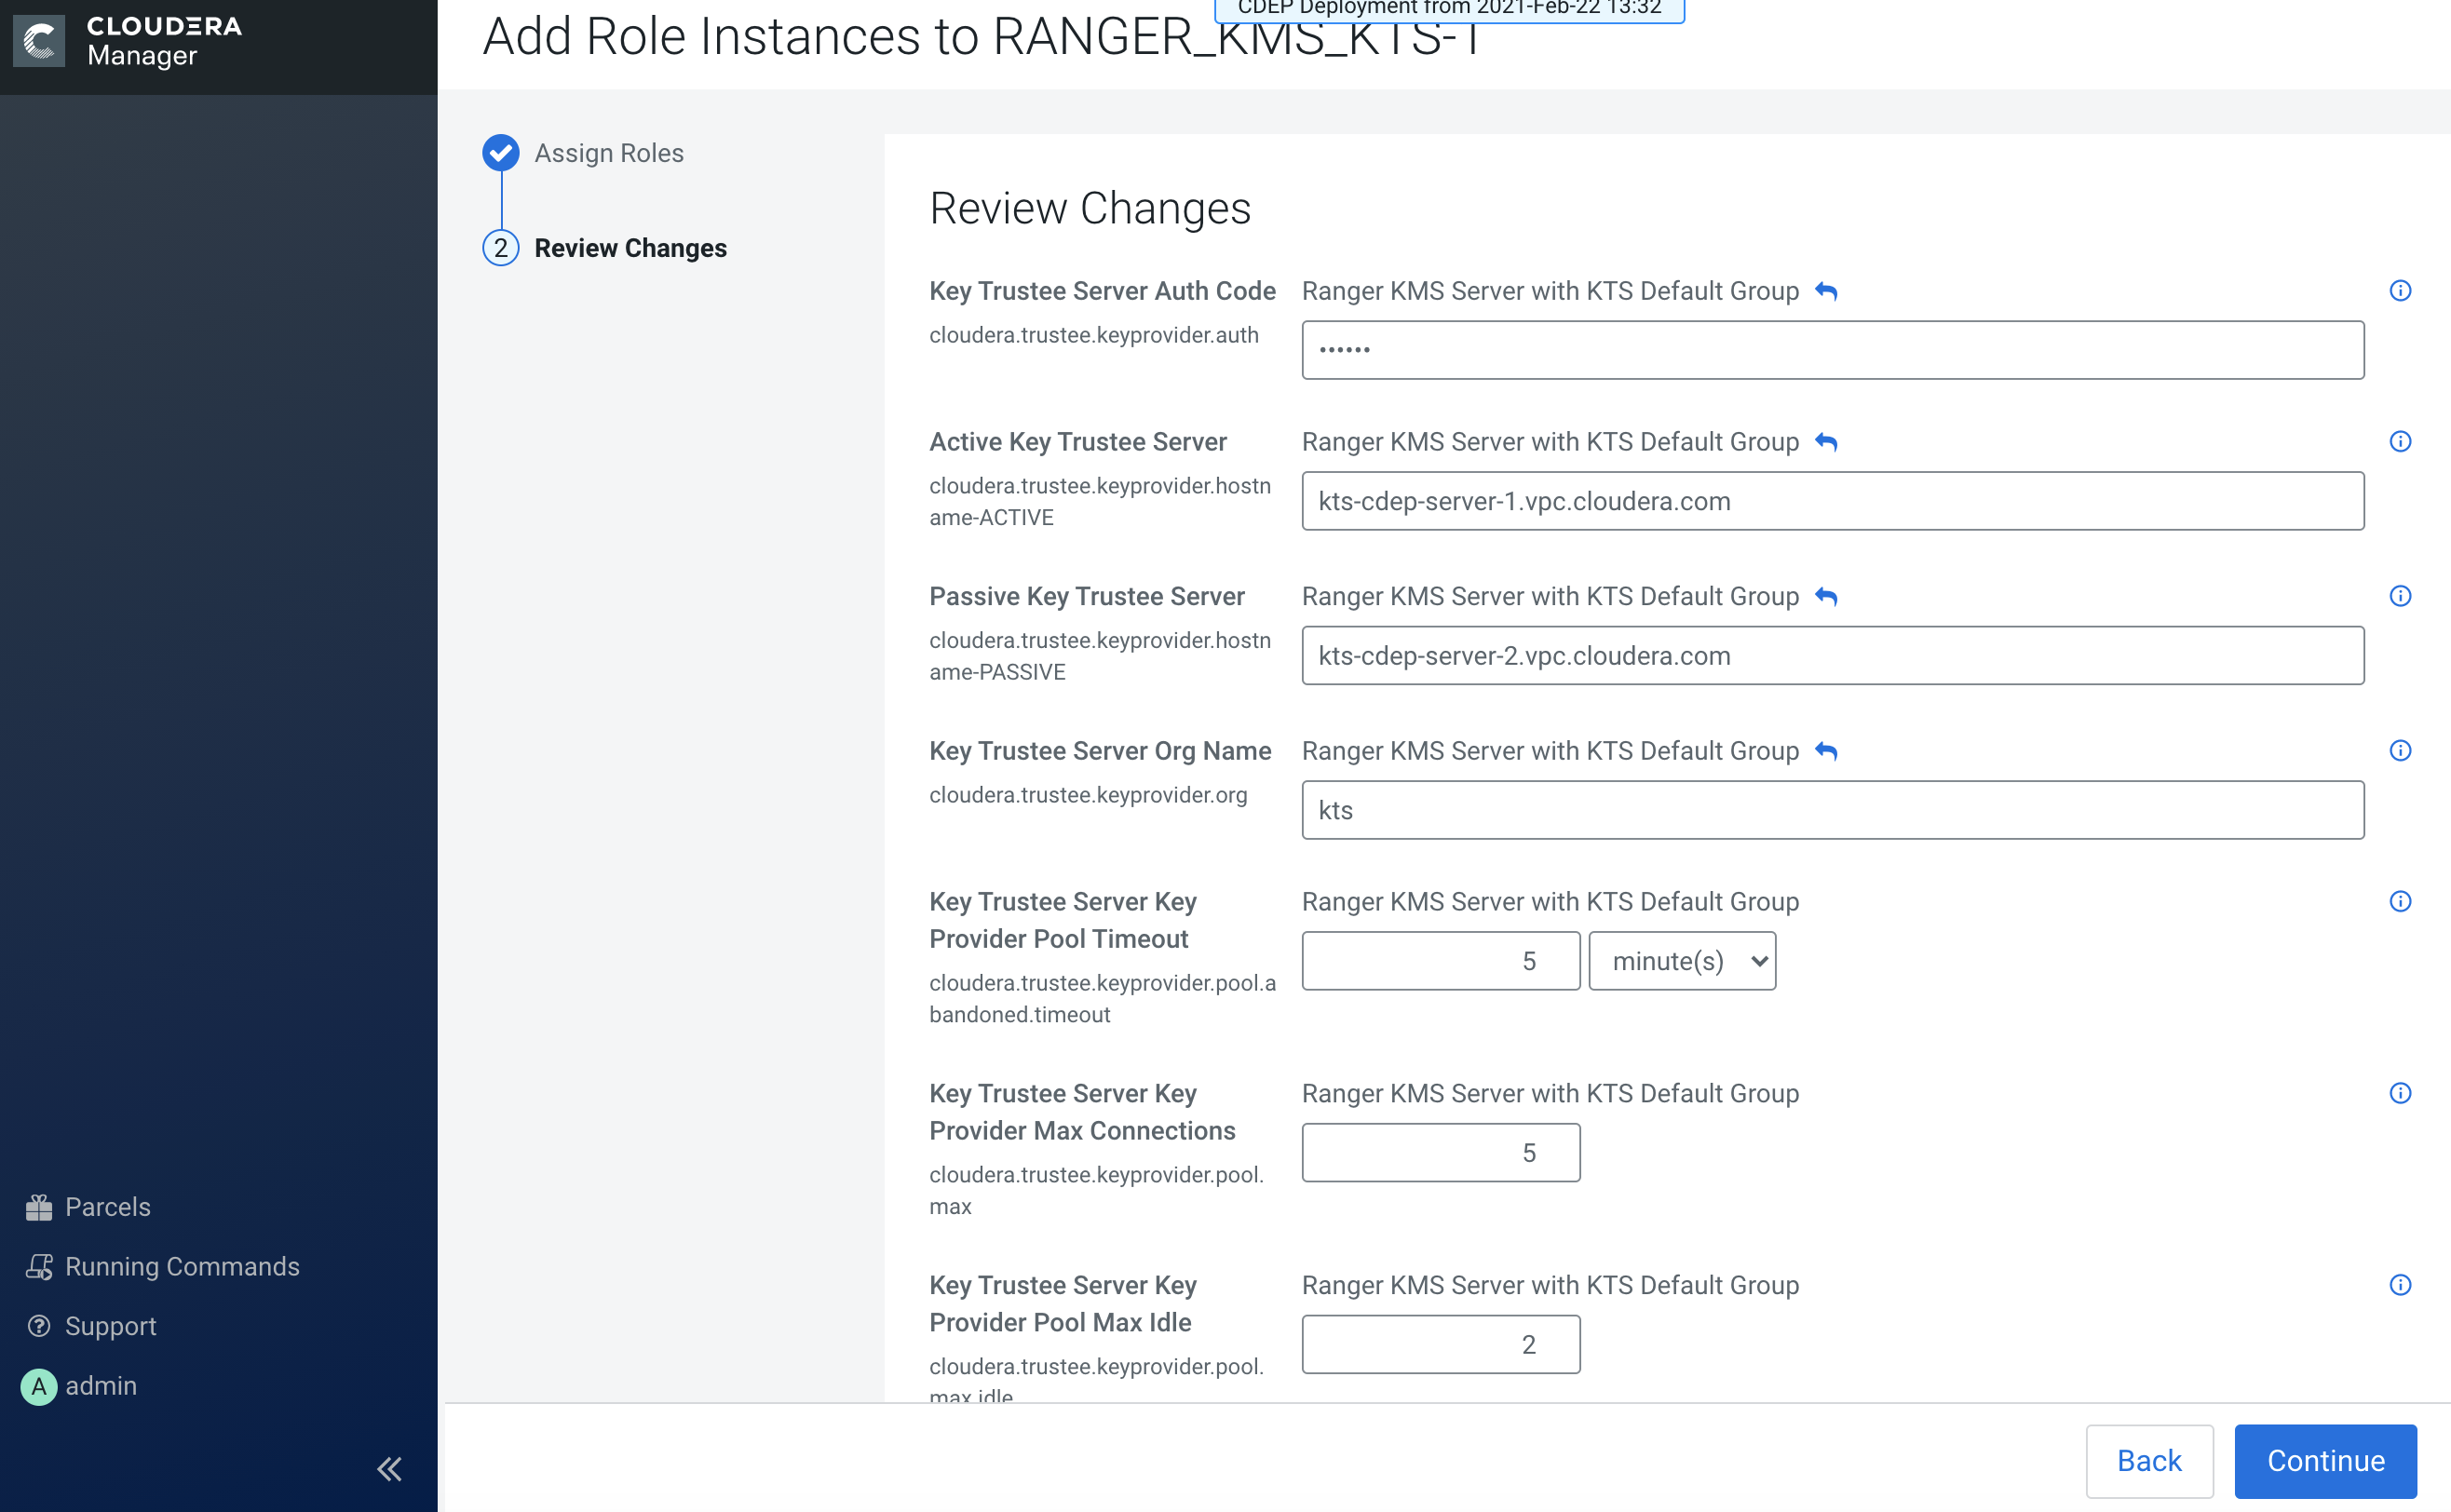
Task: Click the Cloudera Manager logo icon
Action: click(39, 41)
